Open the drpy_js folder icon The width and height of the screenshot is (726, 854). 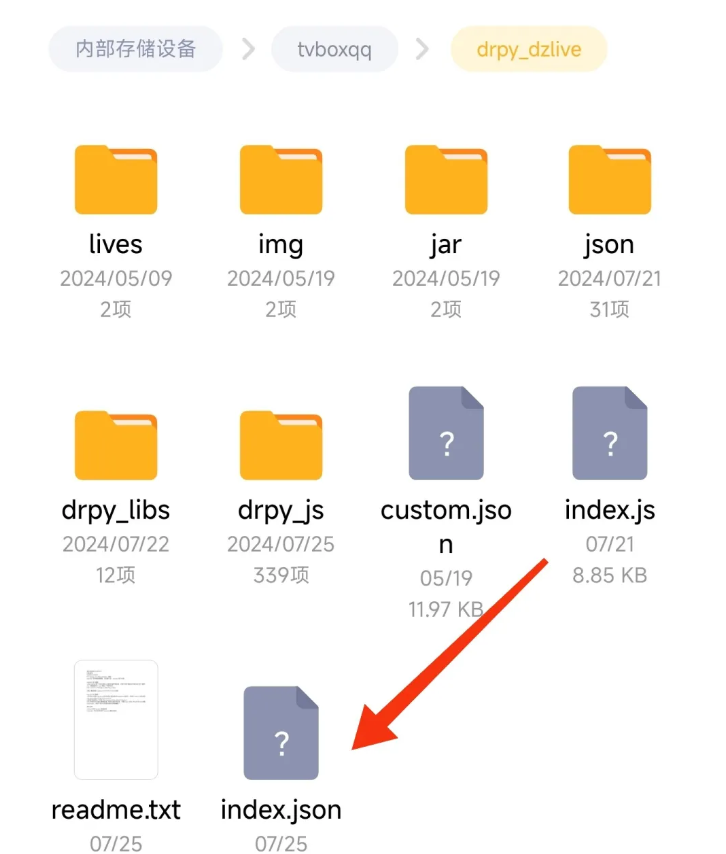281,446
